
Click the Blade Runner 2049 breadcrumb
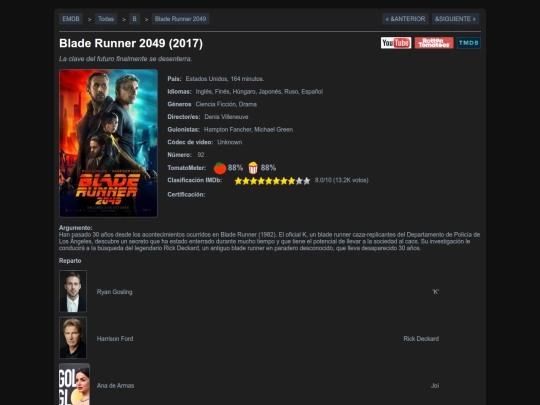coord(180,19)
